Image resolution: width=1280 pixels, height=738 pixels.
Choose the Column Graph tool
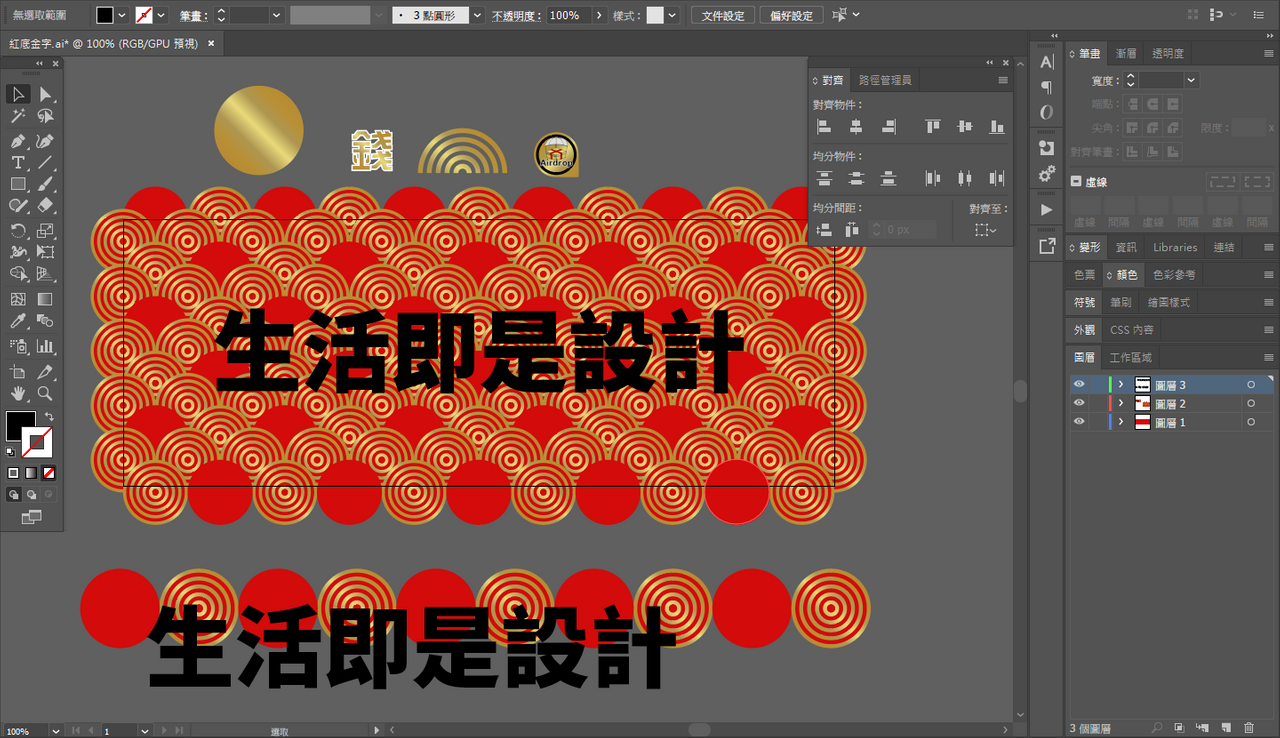(45, 346)
